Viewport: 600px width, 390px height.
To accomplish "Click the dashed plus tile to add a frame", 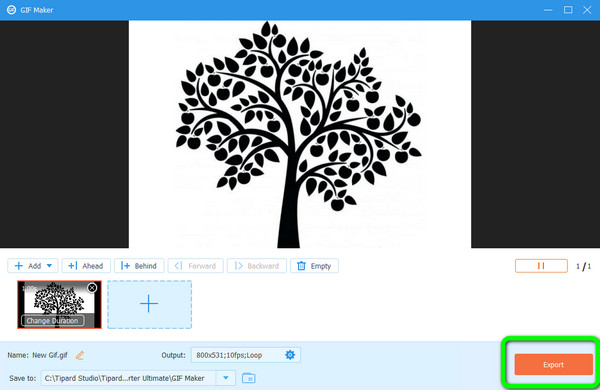I will (x=149, y=304).
